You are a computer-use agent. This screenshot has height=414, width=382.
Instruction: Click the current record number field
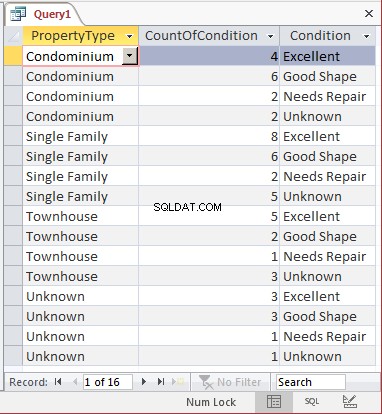108,382
